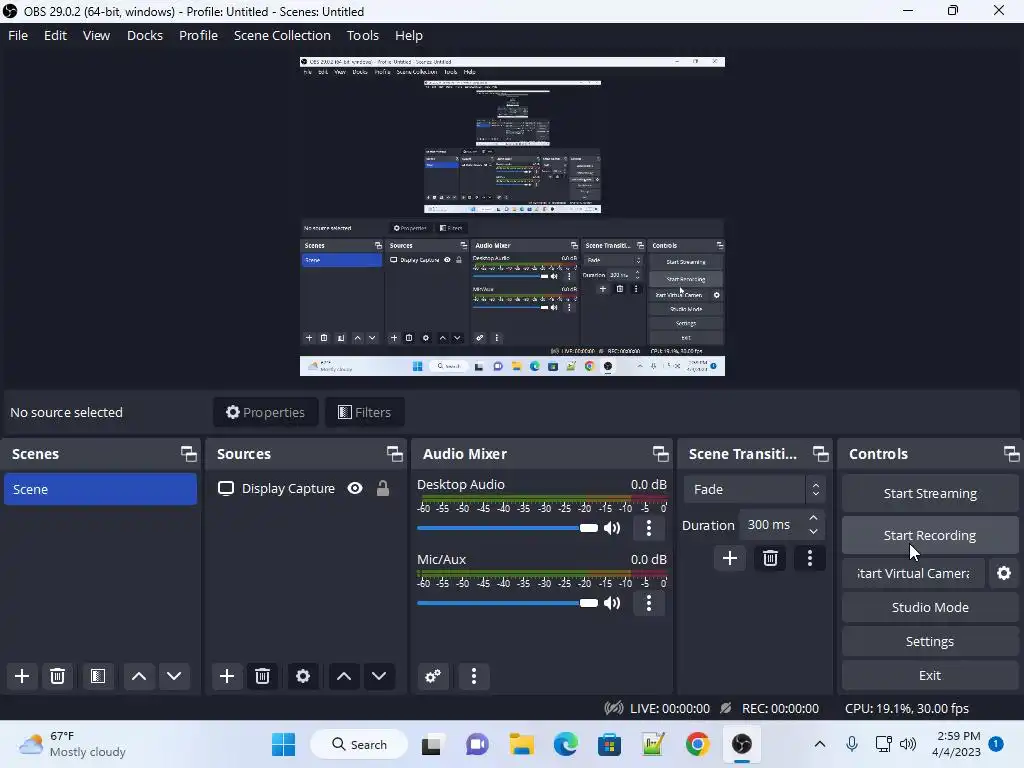
Task: Adjust the Desktop Audio volume slider
Action: point(507,528)
